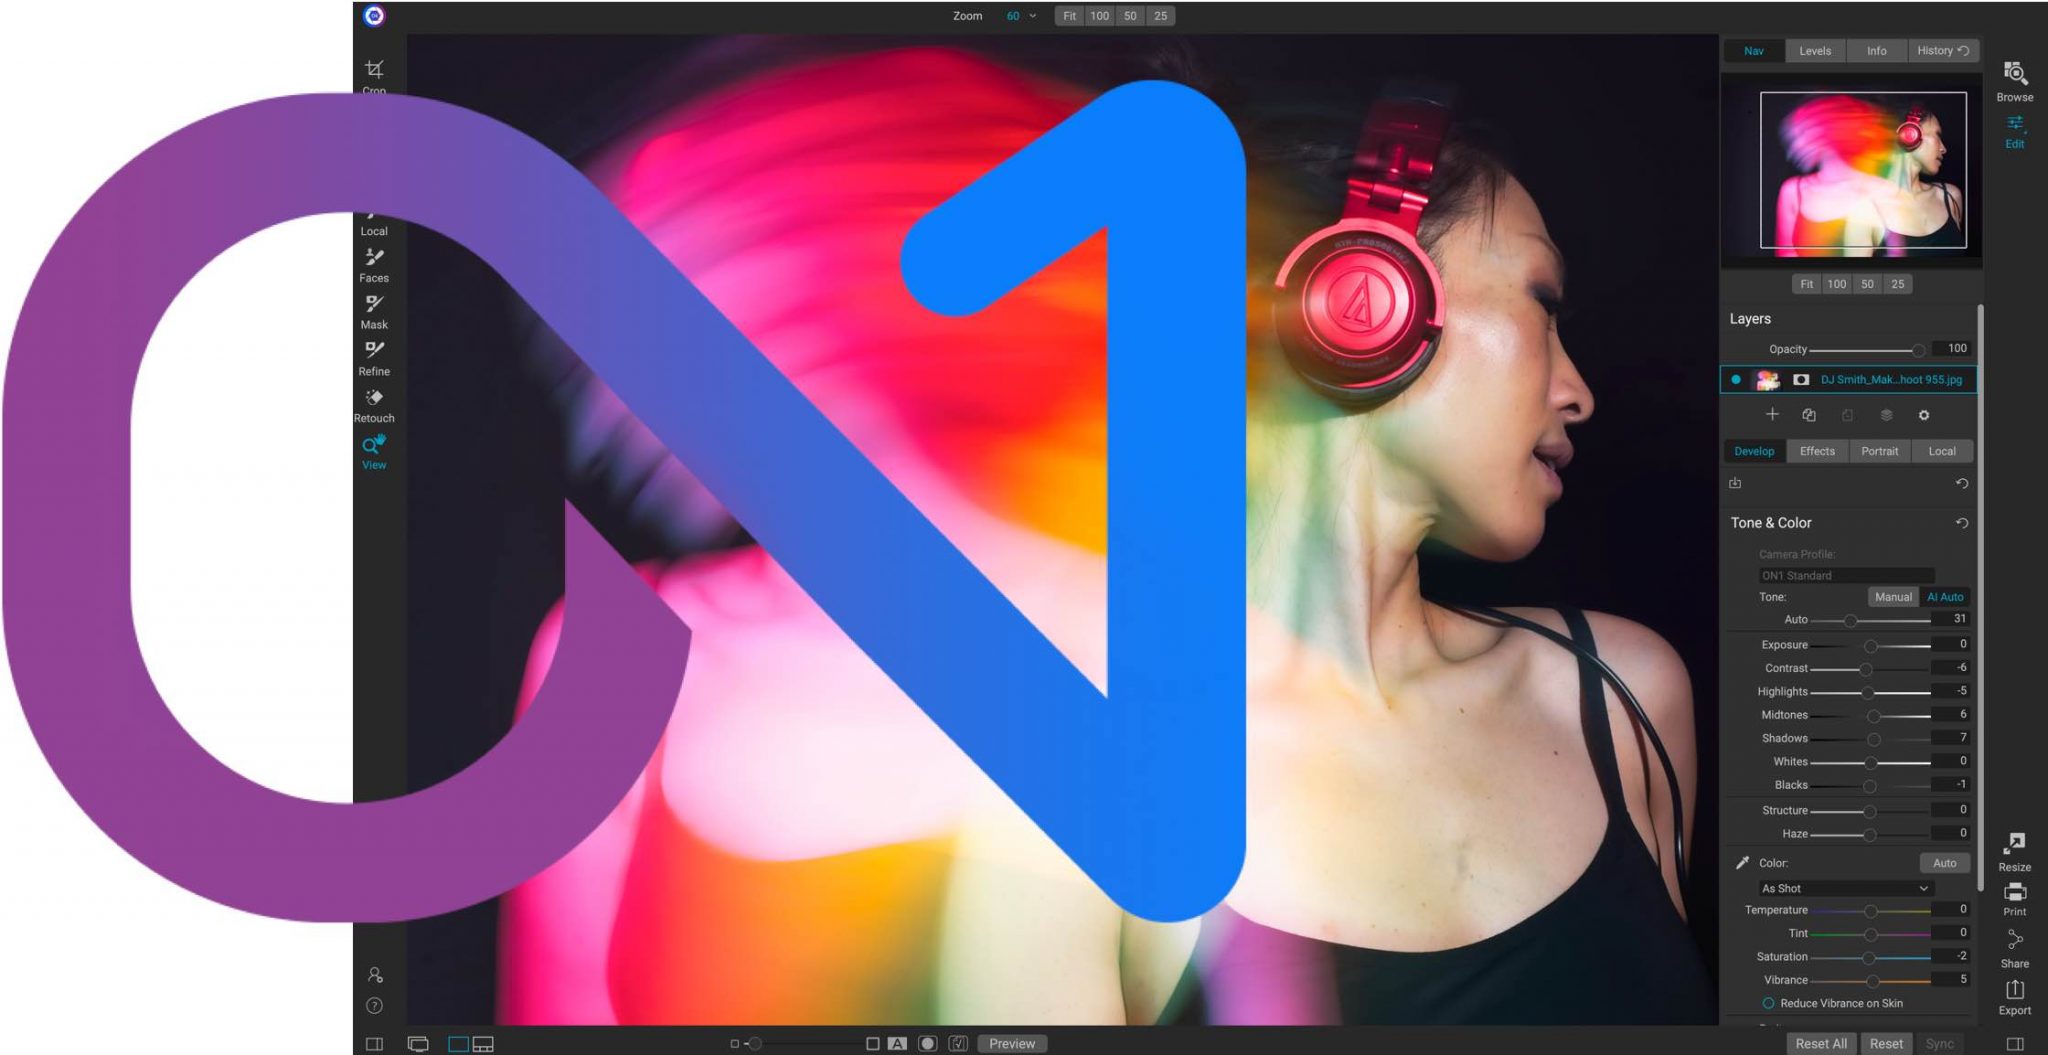Select the Faces tool

click(374, 265)
